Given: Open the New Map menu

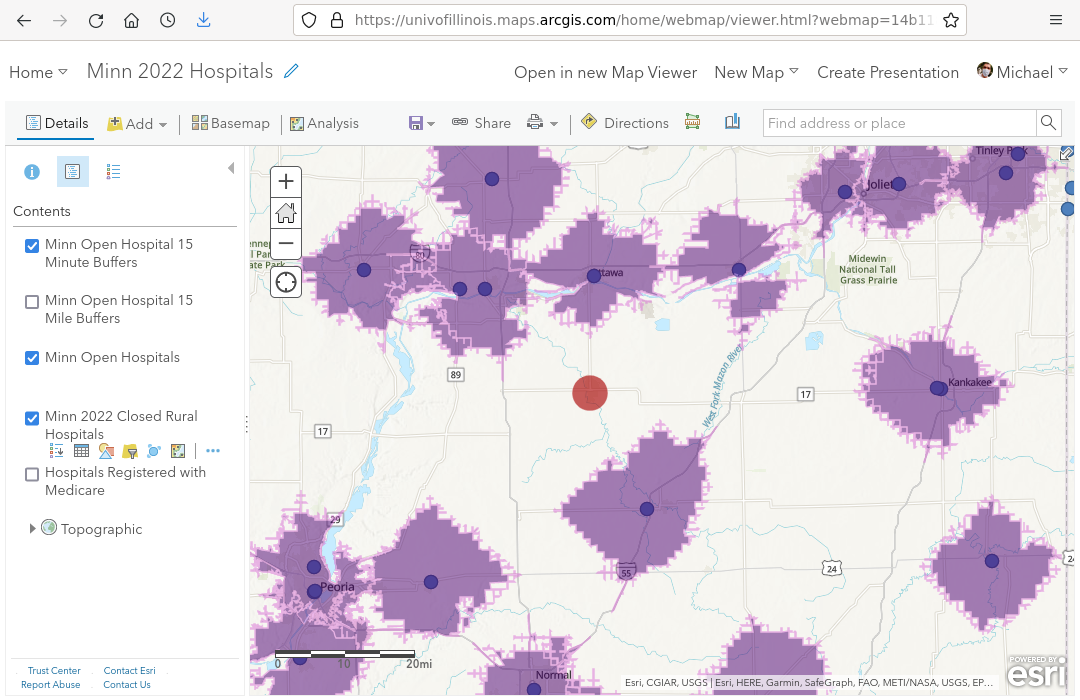Looking at the screenshot, I should point(756,72).
